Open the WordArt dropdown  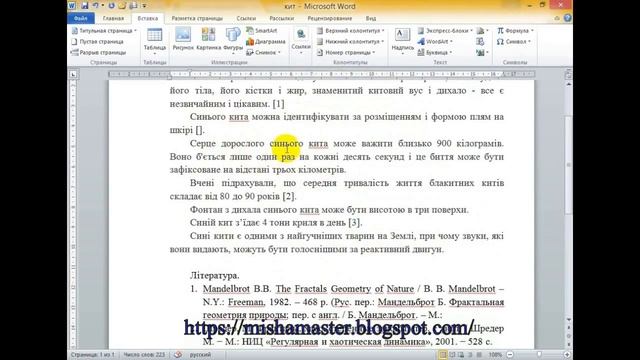click(435, 42)
